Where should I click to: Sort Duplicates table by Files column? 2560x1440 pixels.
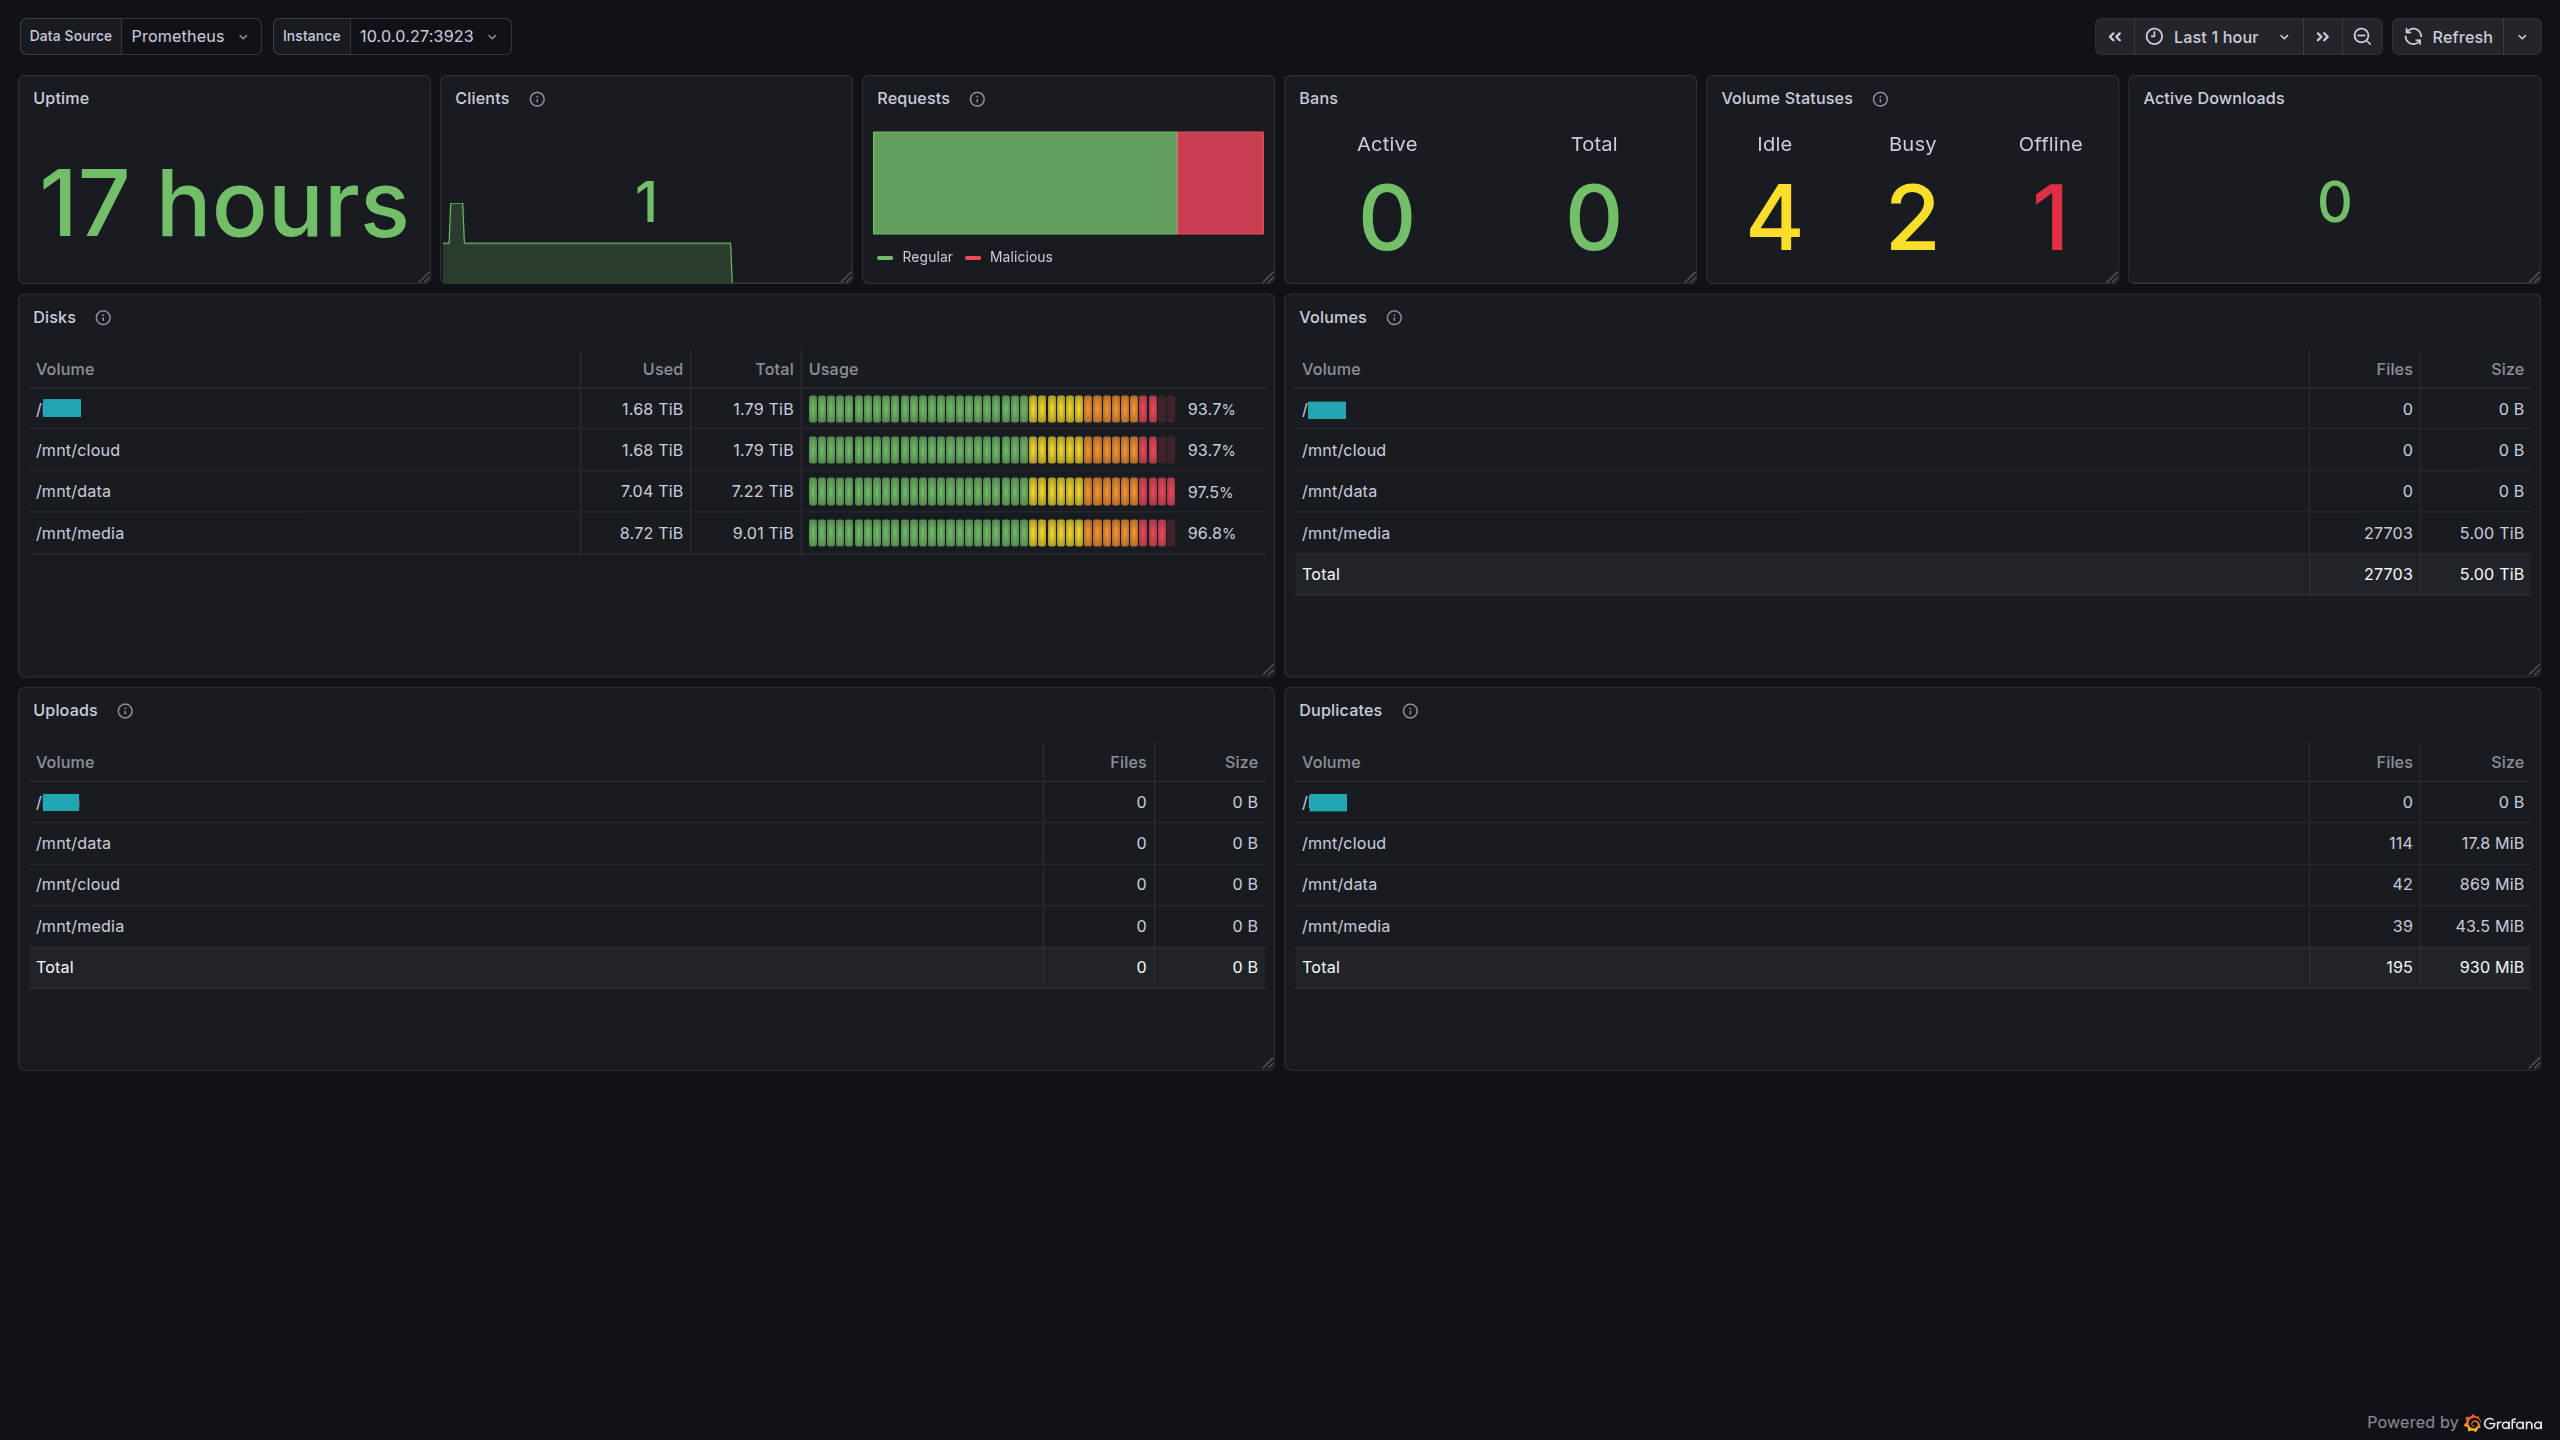[2394, 763]
